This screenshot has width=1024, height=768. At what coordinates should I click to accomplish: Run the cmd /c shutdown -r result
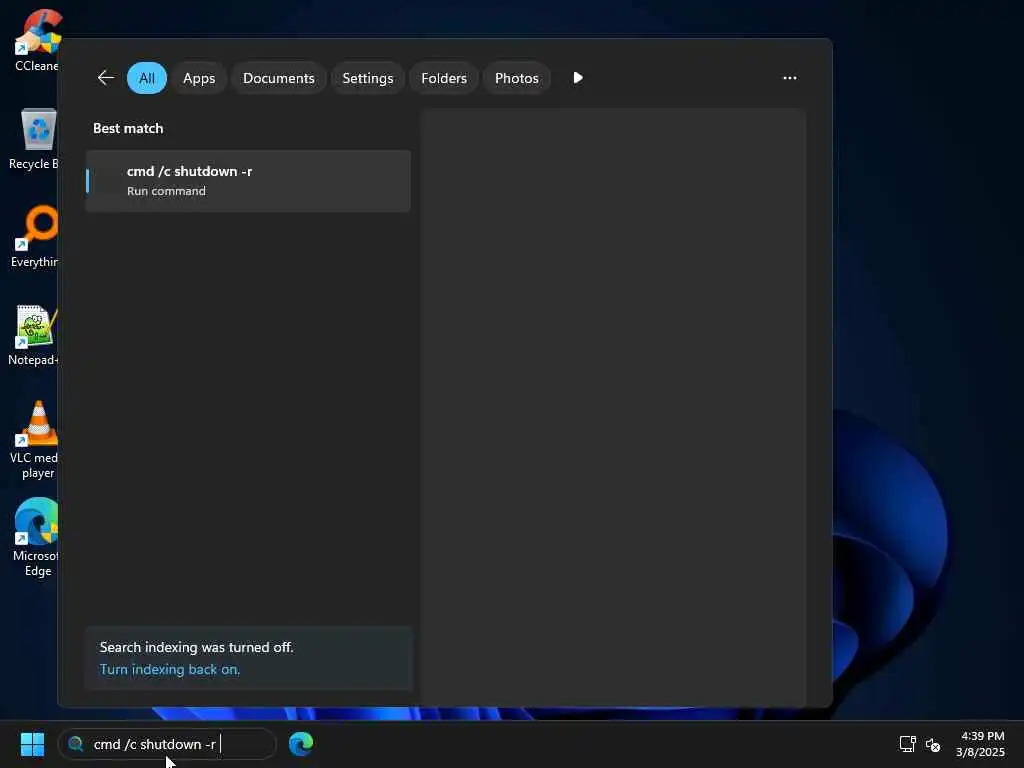(248, 181)
